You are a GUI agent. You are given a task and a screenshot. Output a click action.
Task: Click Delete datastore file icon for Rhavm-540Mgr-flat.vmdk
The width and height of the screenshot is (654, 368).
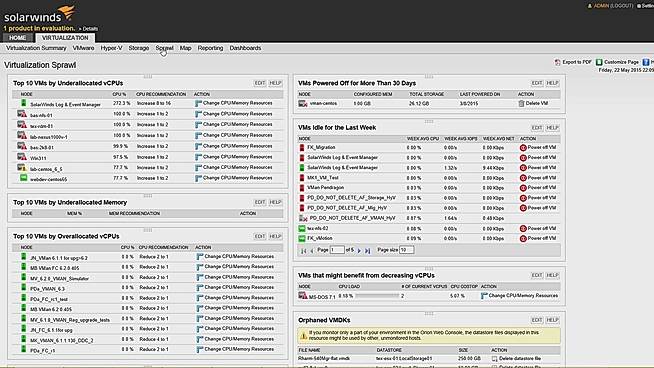[494, 359]
